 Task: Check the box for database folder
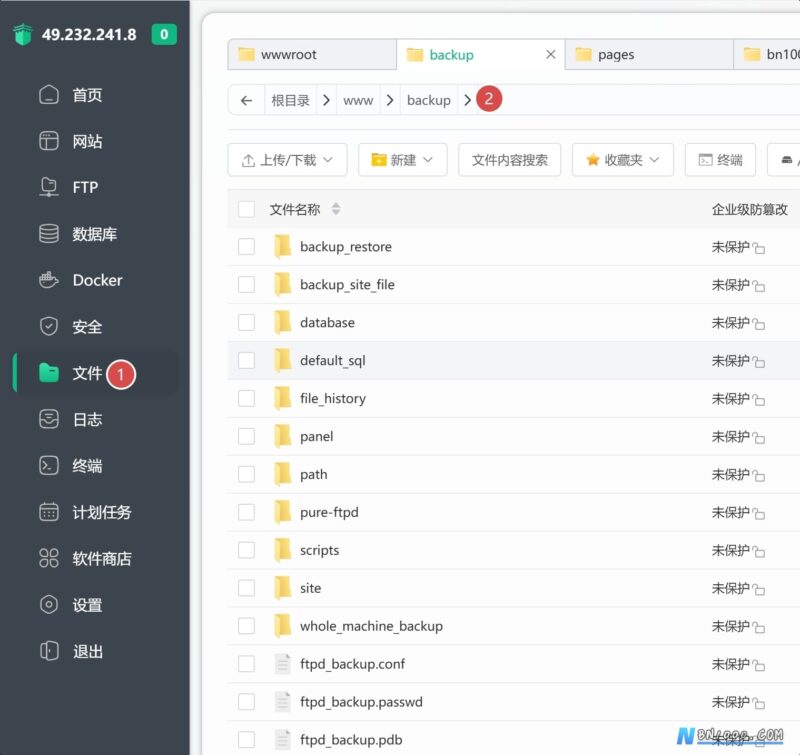246,322
